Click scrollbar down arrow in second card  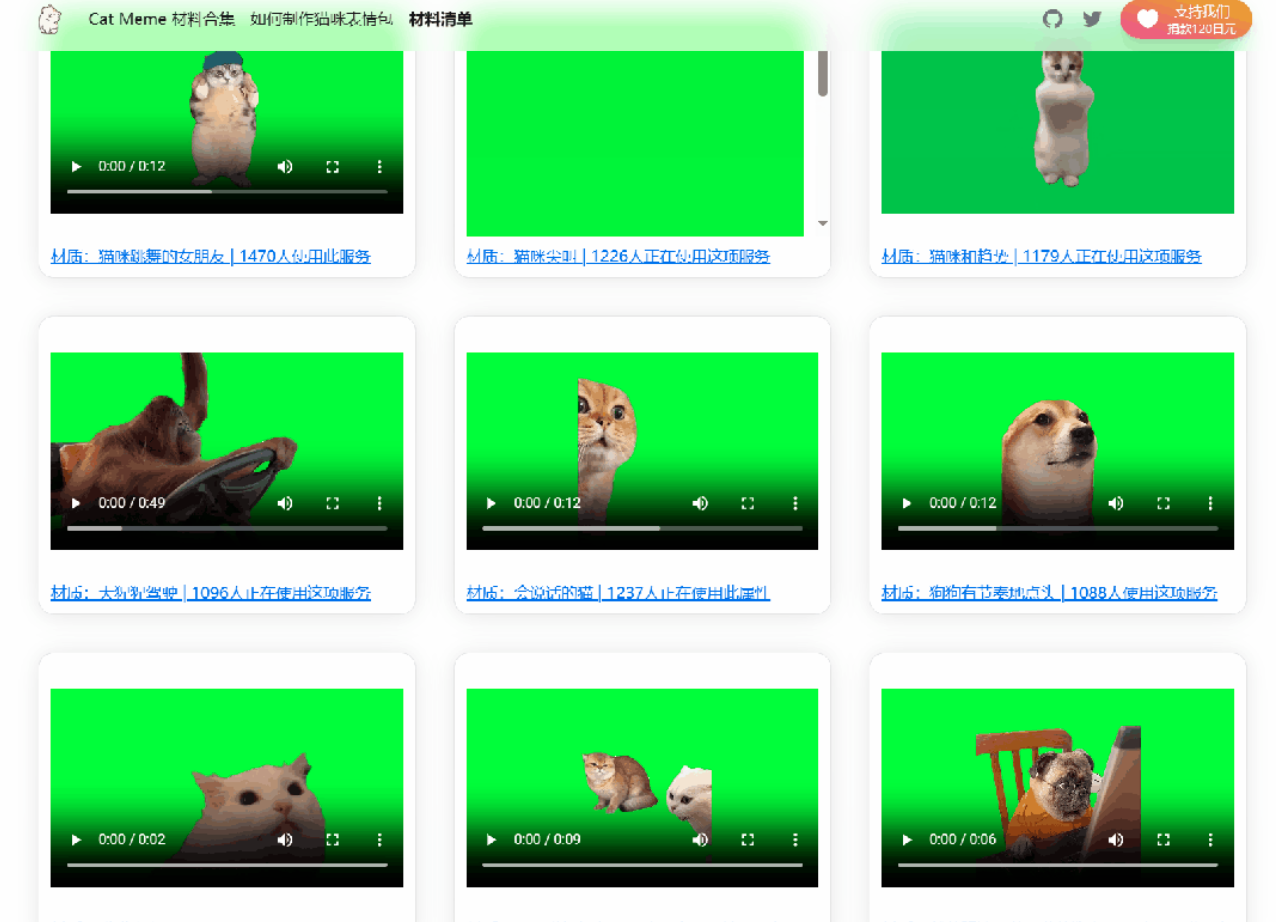point(823,223)
